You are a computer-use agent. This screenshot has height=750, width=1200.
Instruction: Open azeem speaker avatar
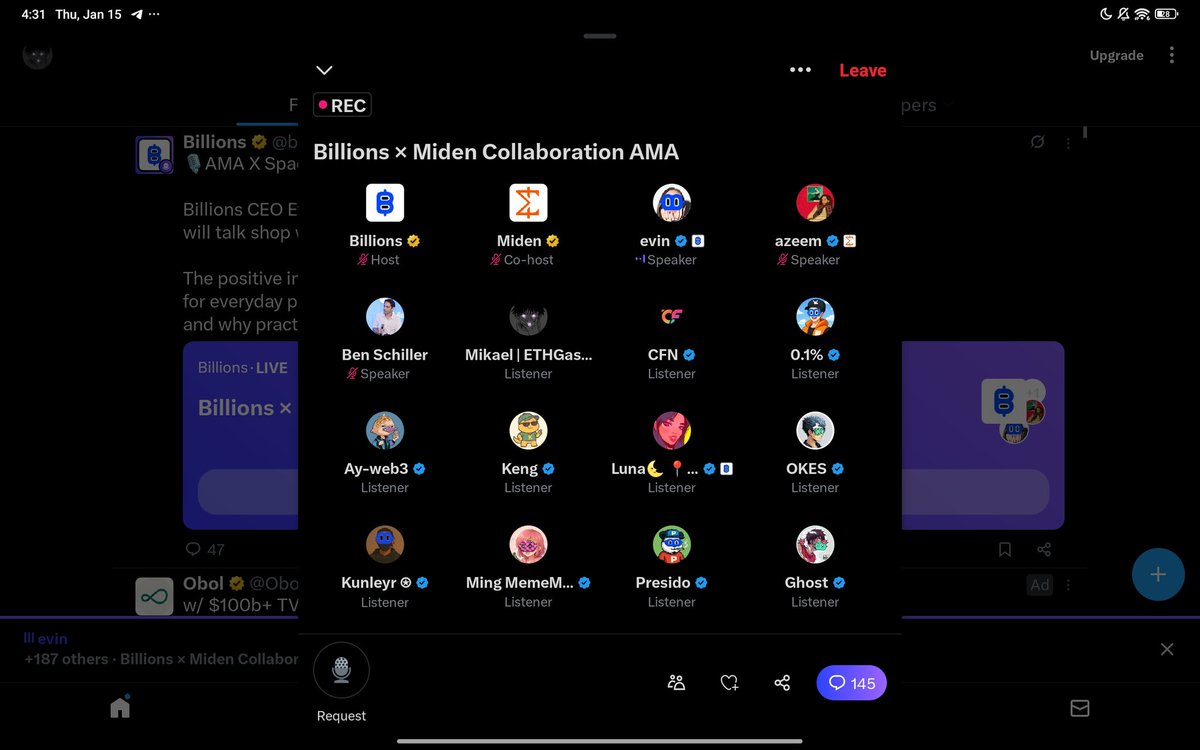815,203
